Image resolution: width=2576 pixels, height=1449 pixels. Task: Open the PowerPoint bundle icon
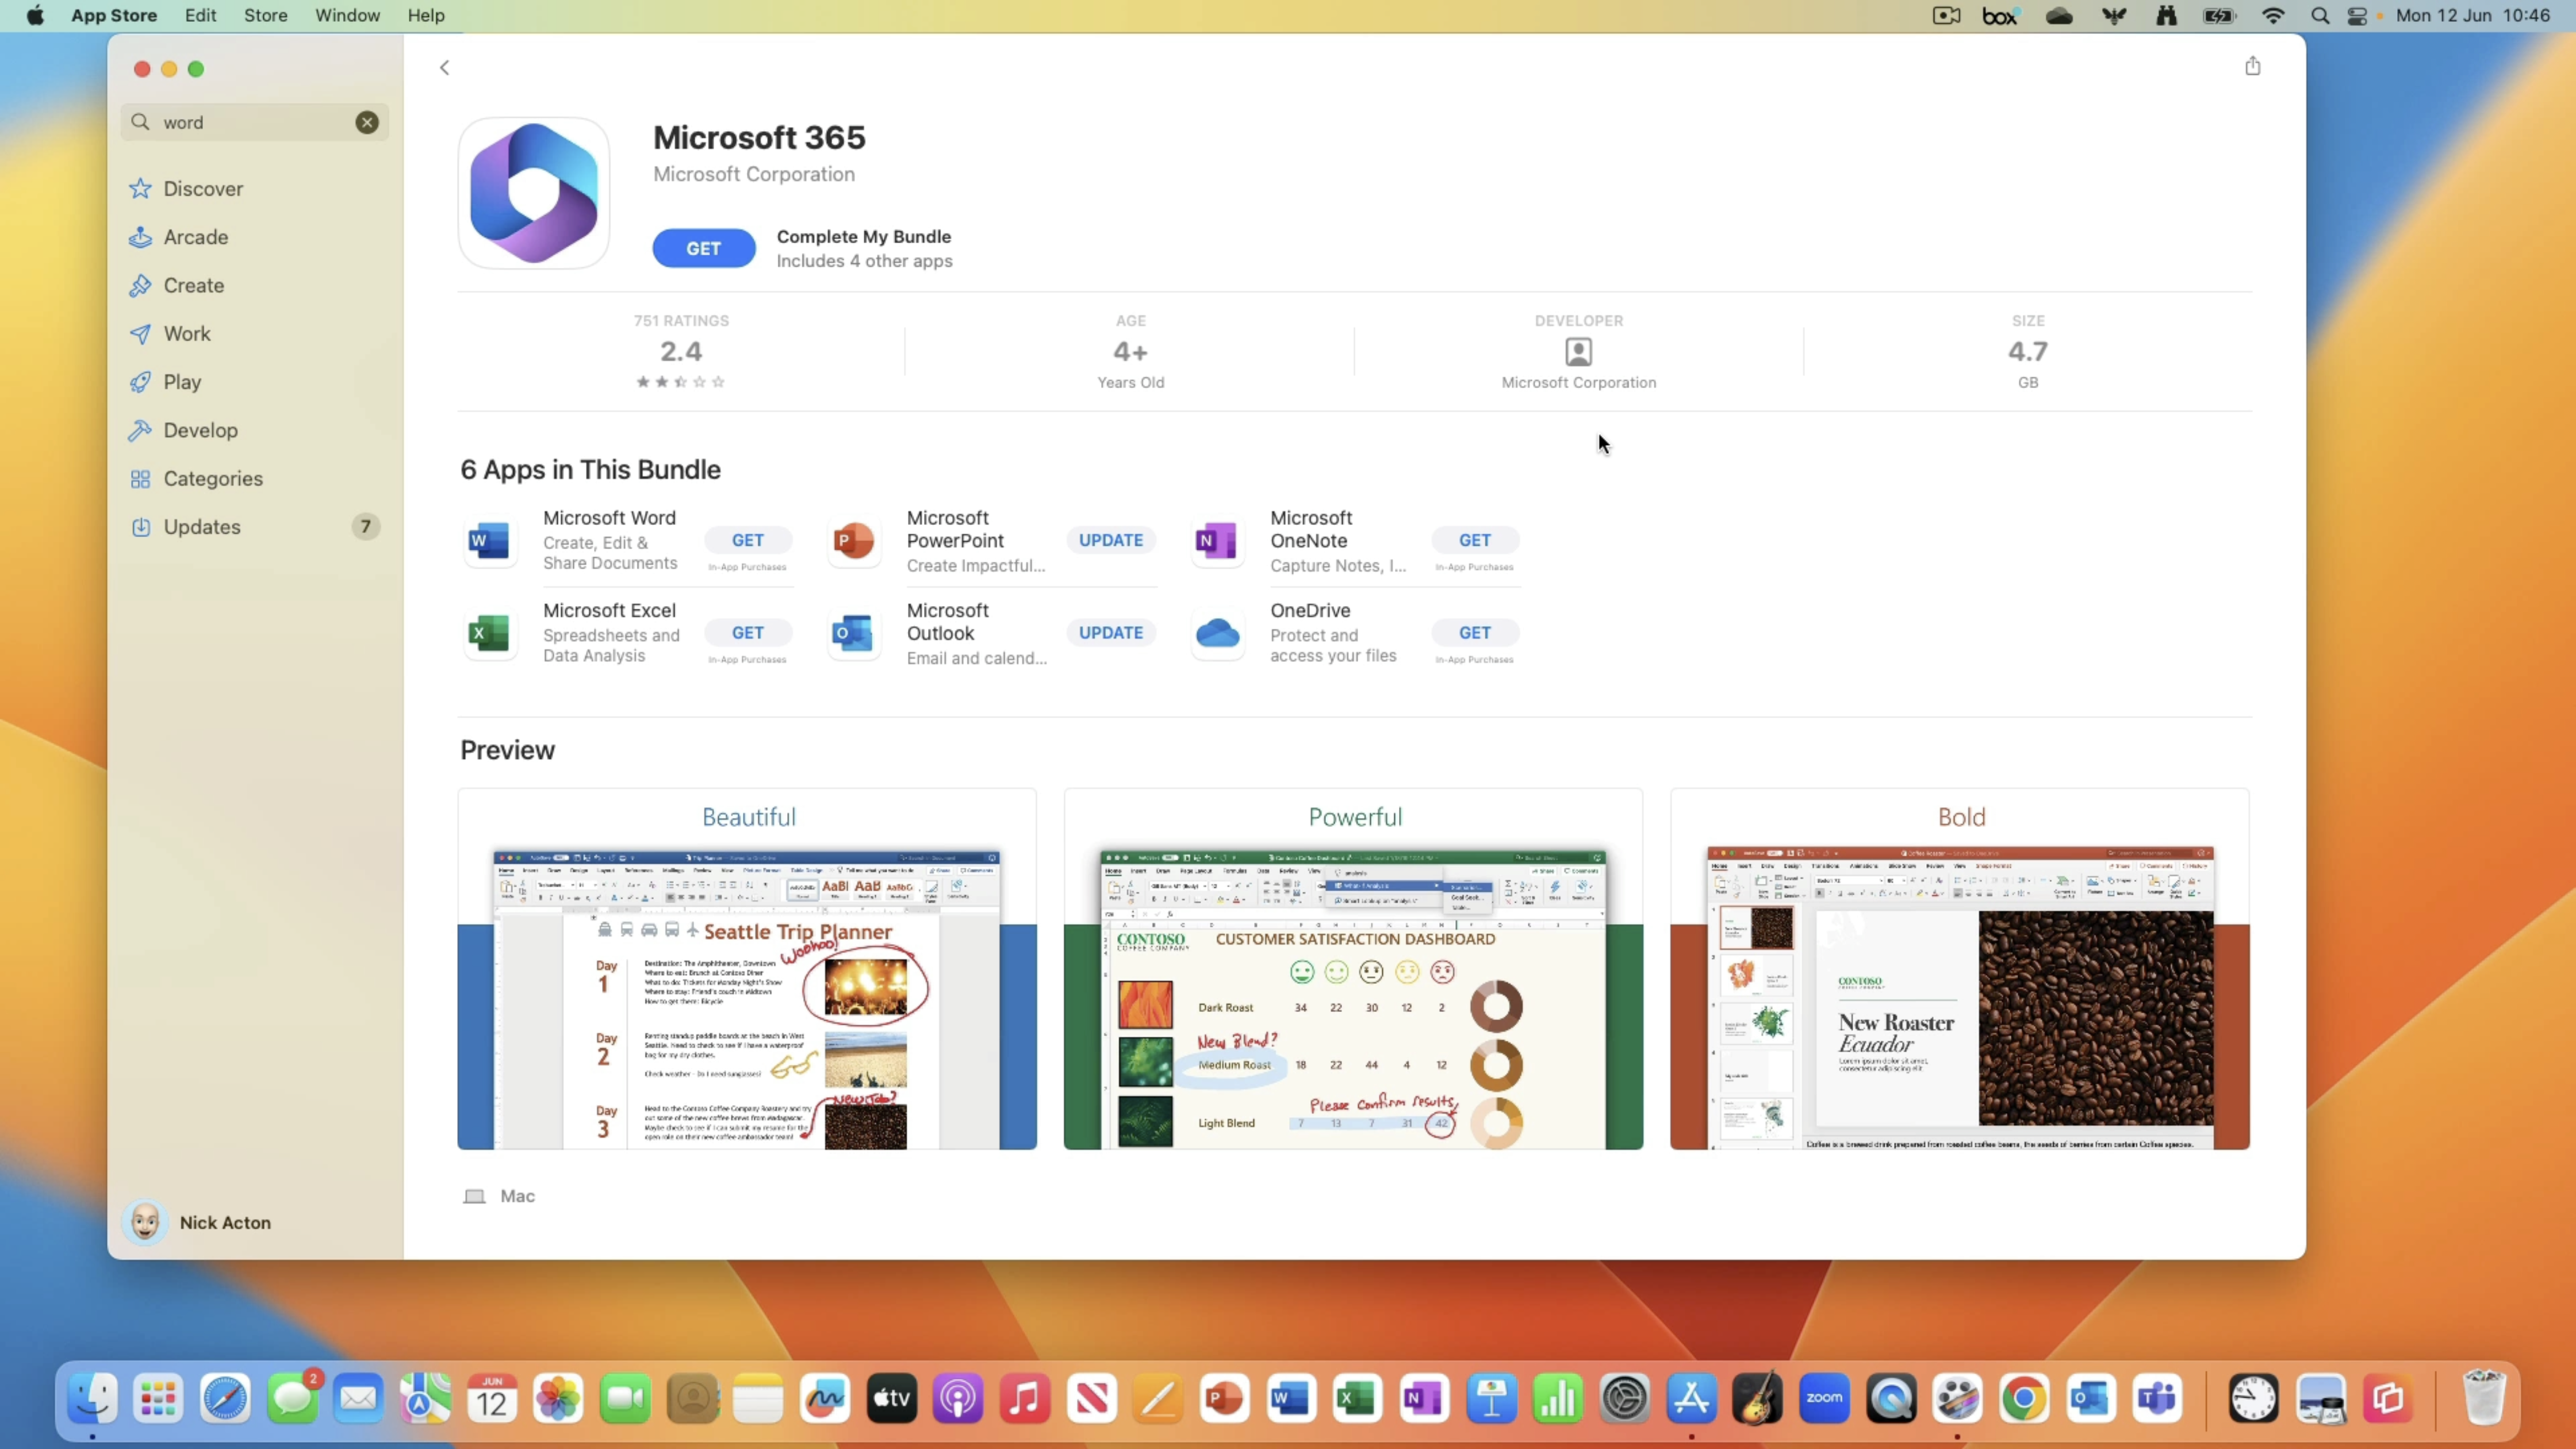tap(854, 541)
